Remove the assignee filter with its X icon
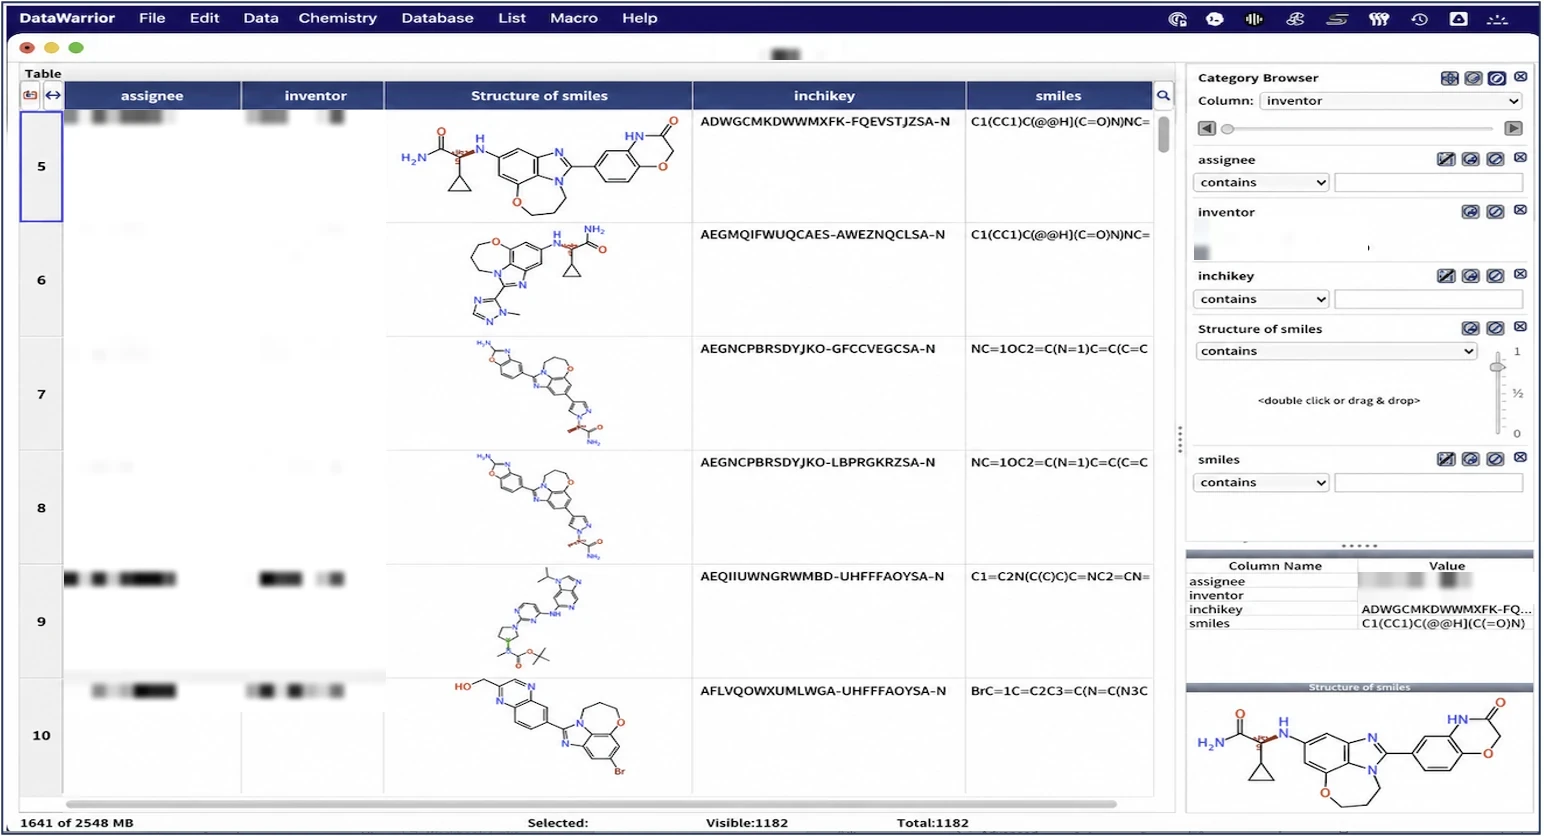The height and width of the screenshot is (836, 1544). pos(1520,158)
